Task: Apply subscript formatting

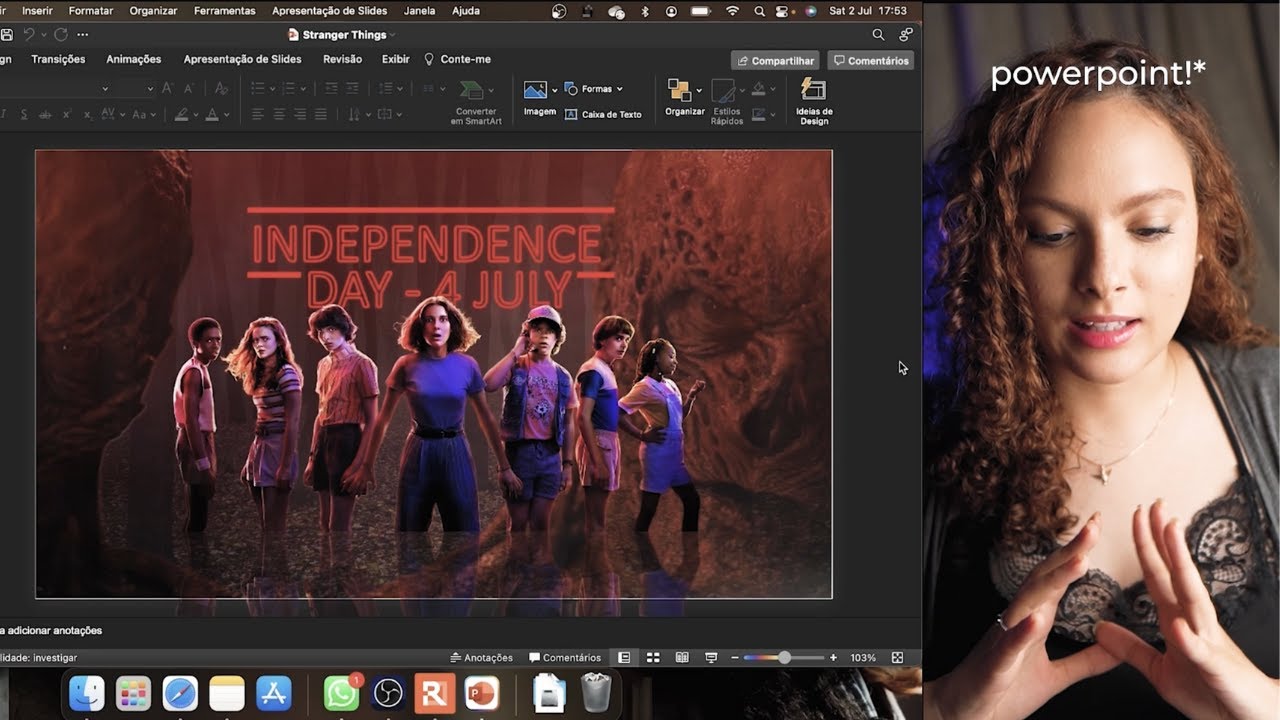Action: point(88,115)
